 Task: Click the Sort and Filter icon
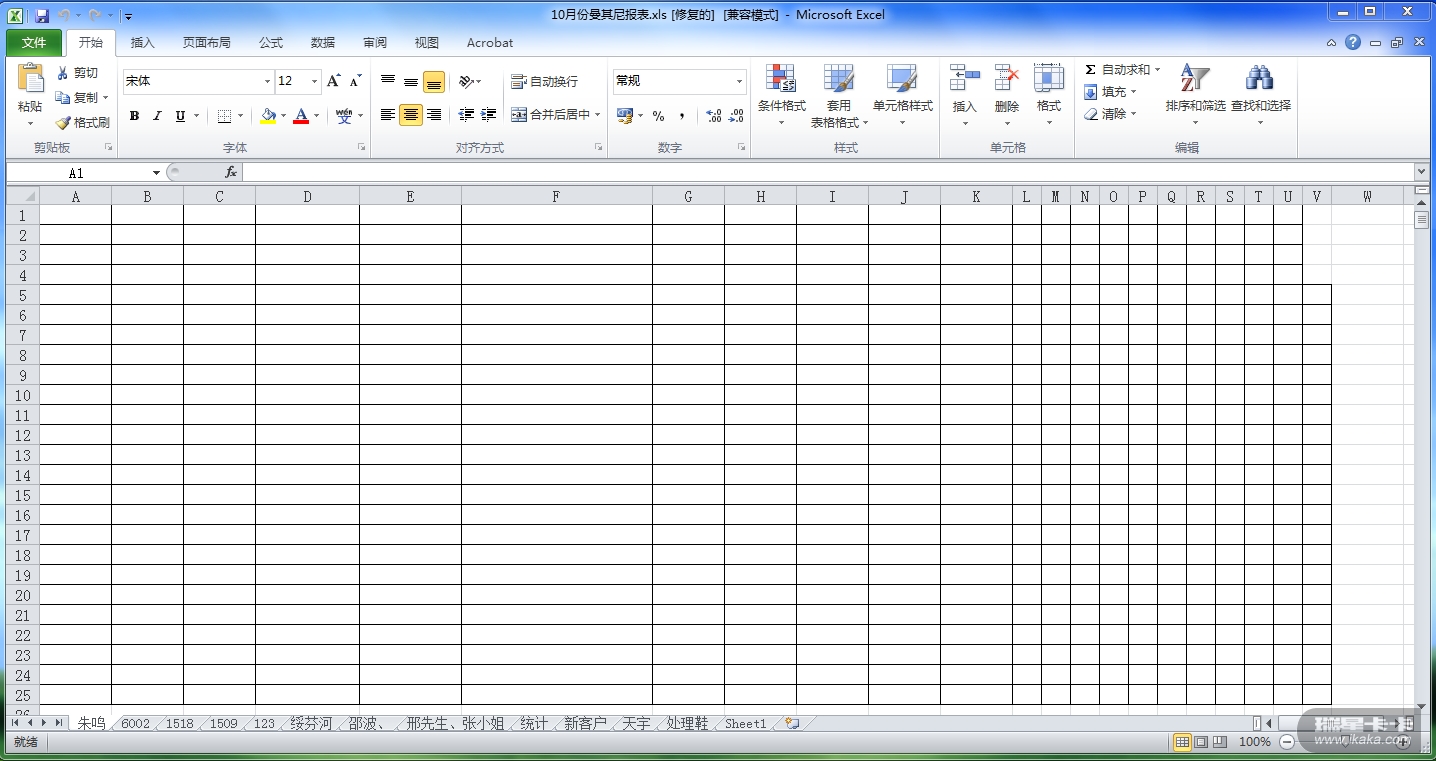pyautogui.click(x=1195, y=79)
